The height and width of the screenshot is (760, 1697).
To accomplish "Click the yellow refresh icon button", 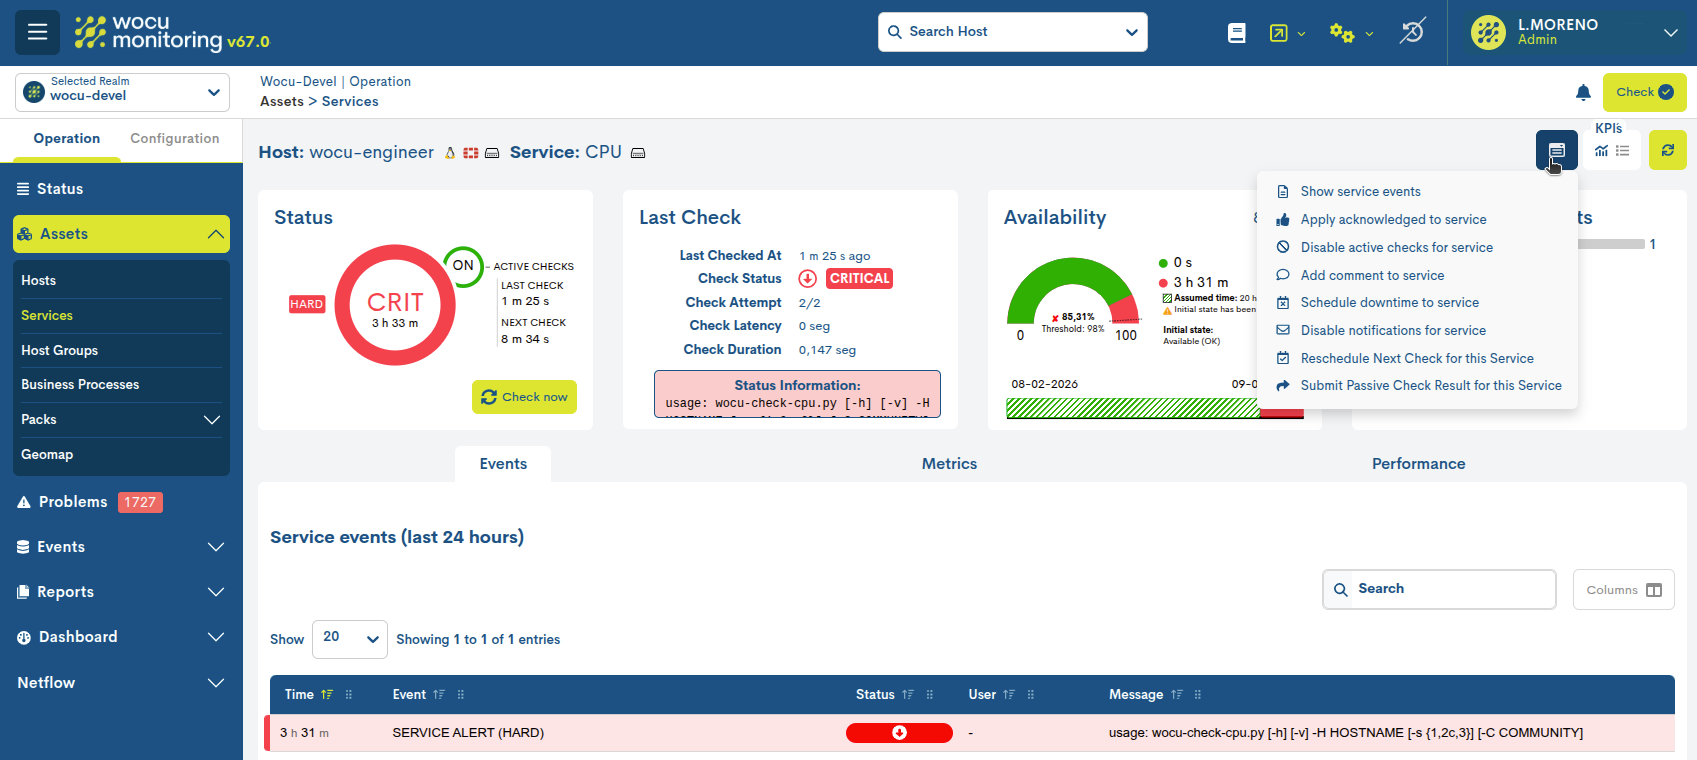I will click(1667, 150).
